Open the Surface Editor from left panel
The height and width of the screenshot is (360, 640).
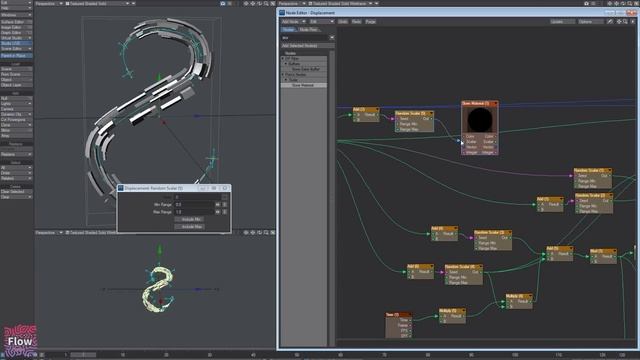point(16,22)
